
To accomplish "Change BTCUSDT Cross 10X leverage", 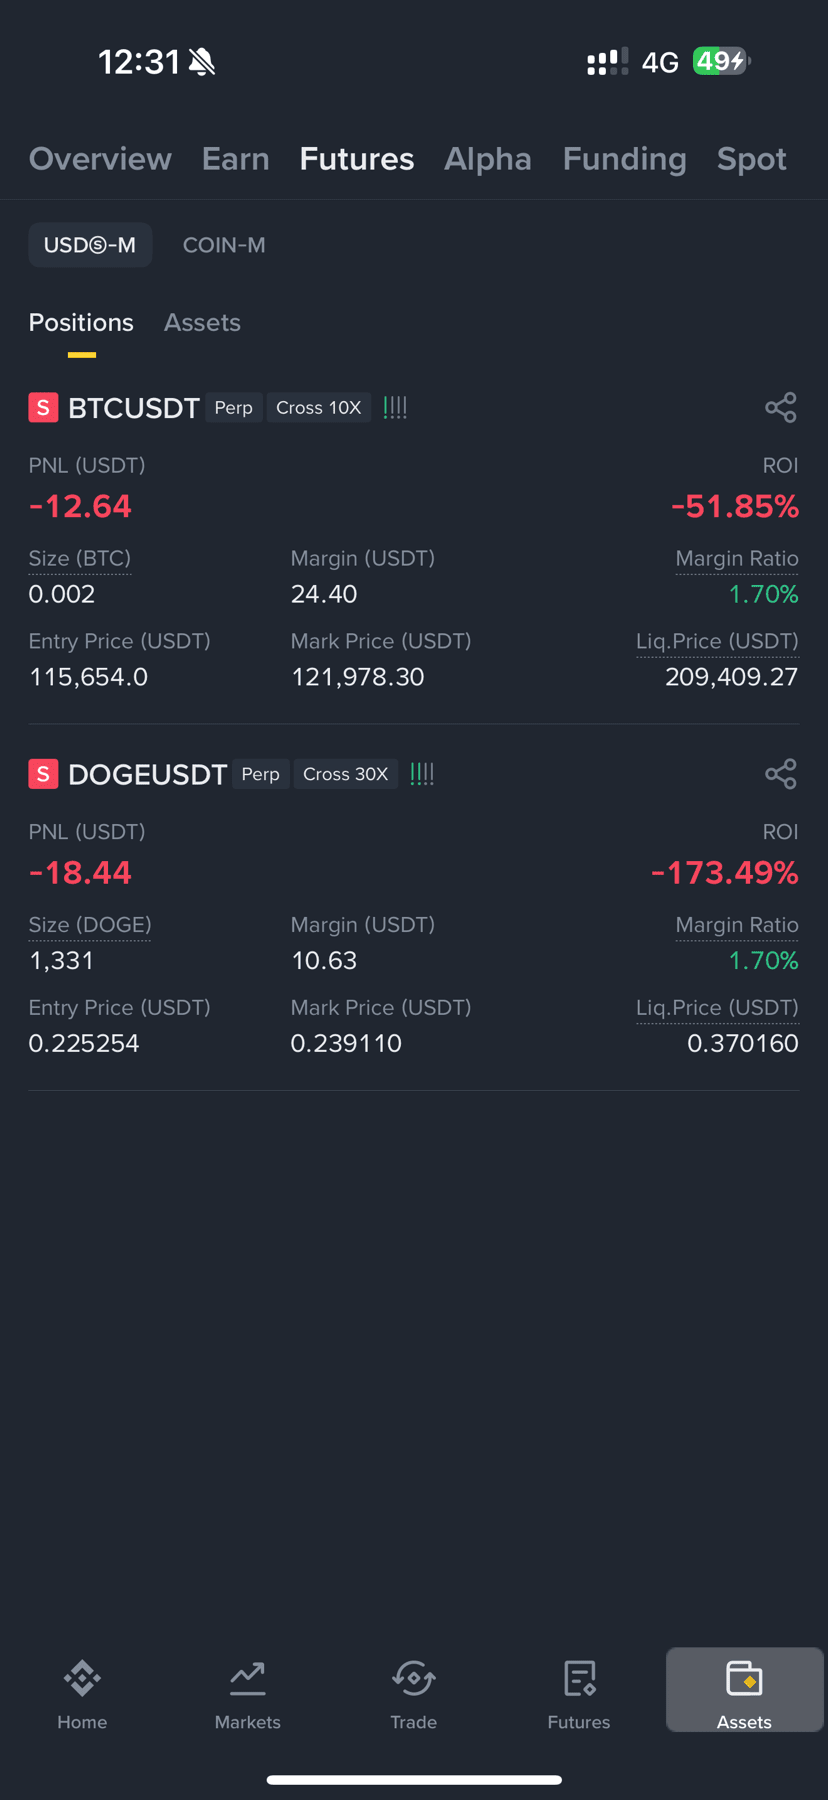I will (319, 408).
